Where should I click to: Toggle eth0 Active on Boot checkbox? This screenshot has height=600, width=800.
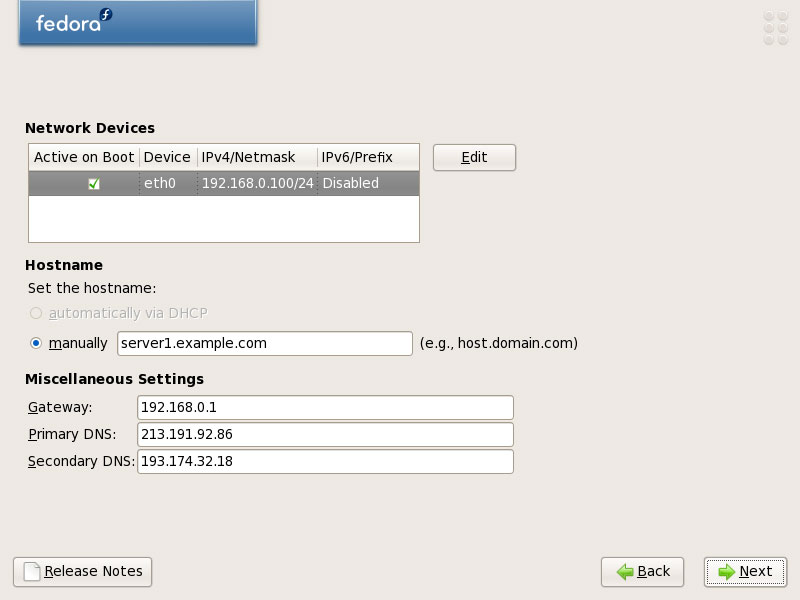coord(94,184)
